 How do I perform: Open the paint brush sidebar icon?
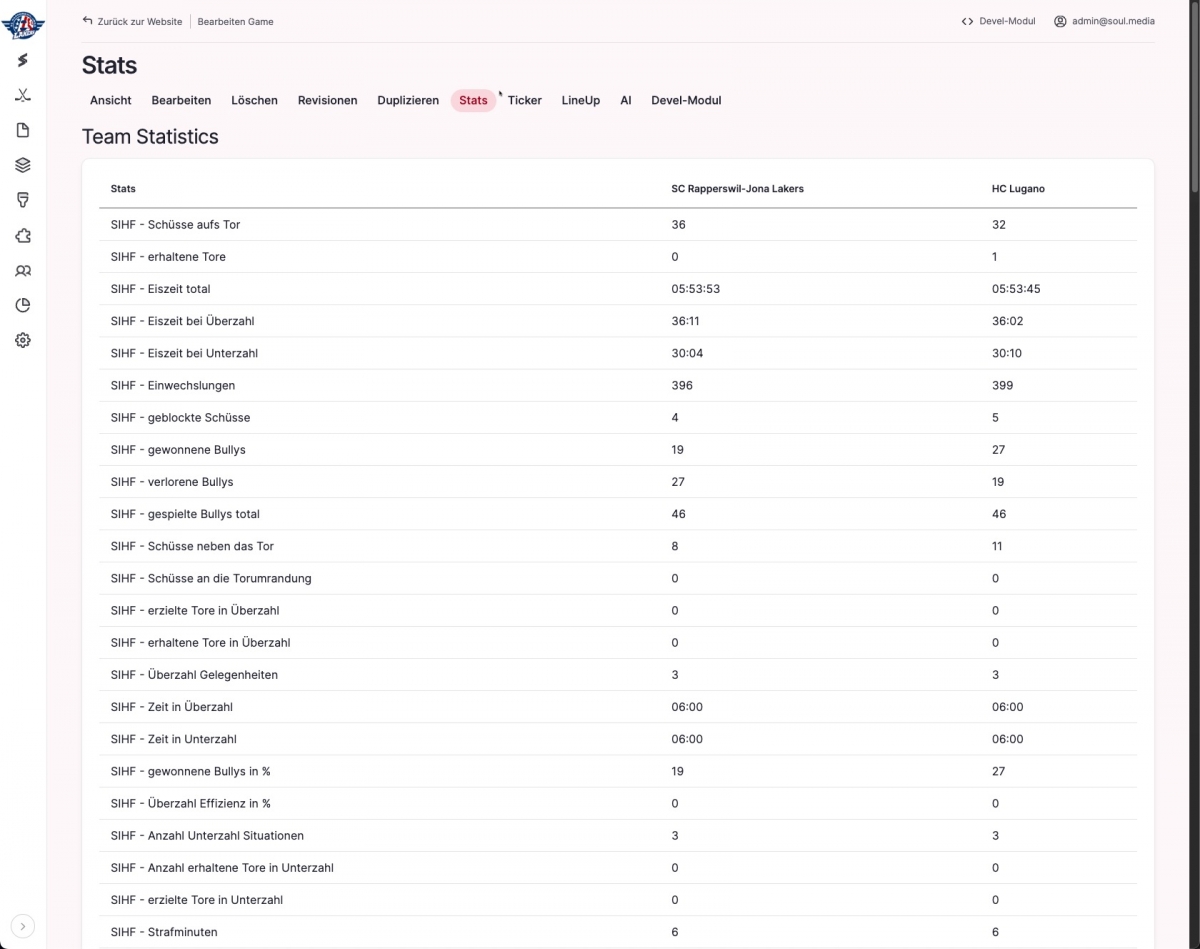tap(23, 200)
